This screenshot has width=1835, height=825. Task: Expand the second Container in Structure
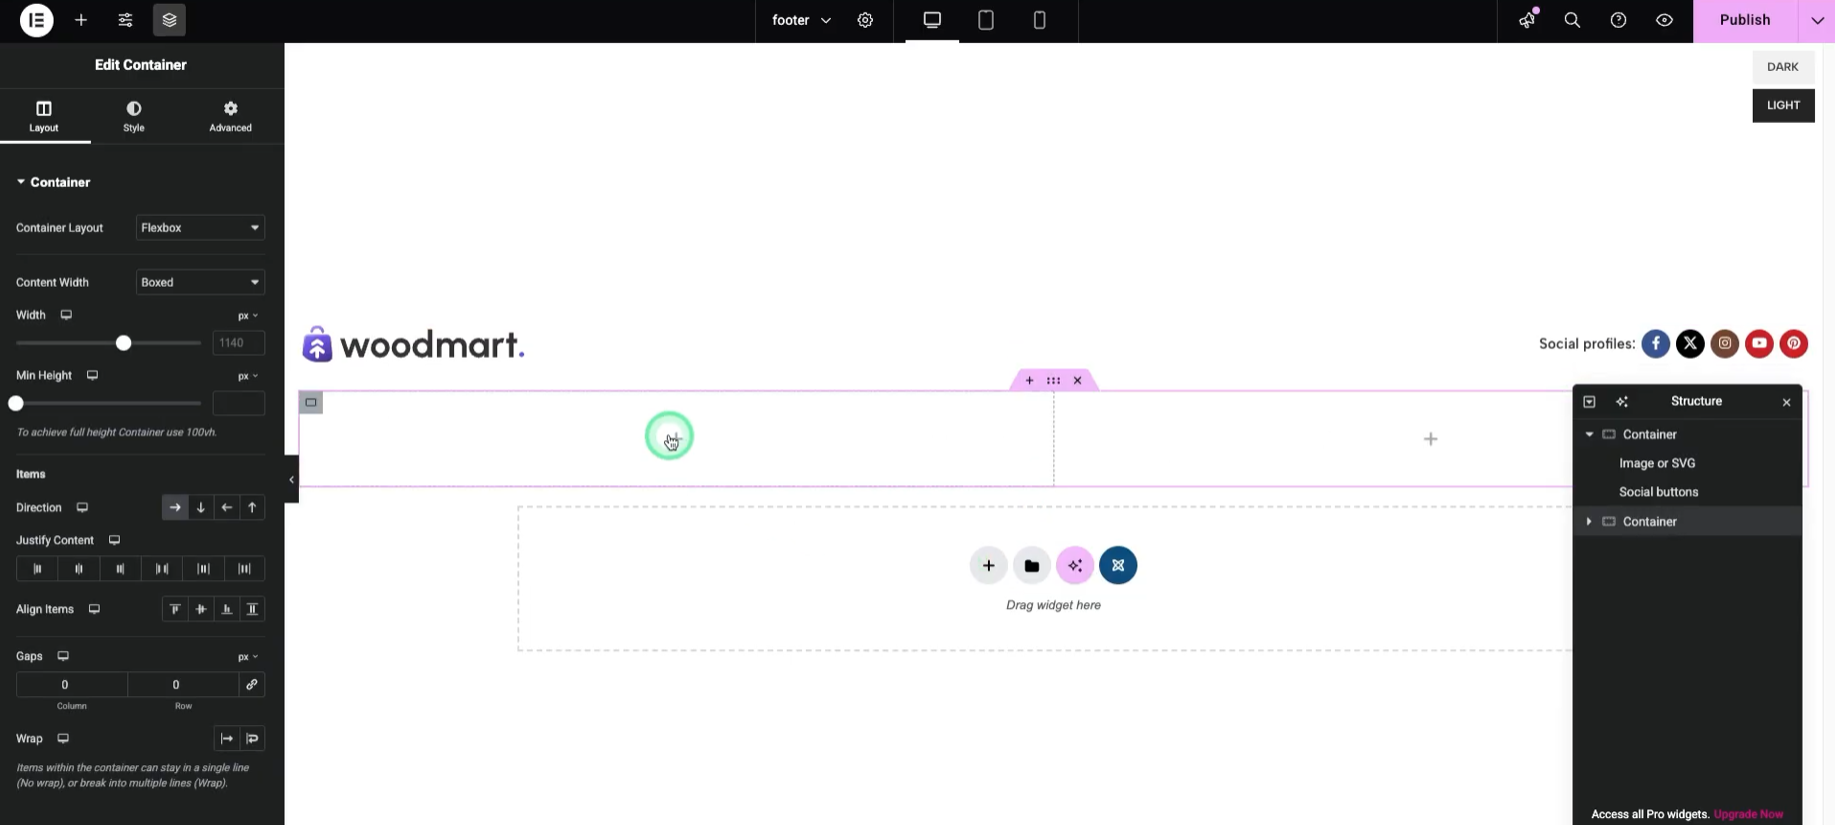click(1589, 522)
